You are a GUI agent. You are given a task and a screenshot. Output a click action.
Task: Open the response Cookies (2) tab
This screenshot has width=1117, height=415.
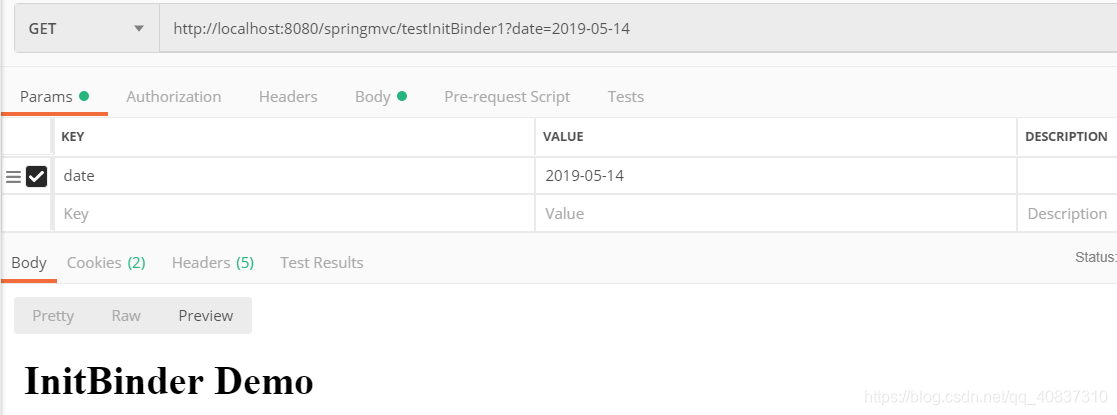pos(106,263)
